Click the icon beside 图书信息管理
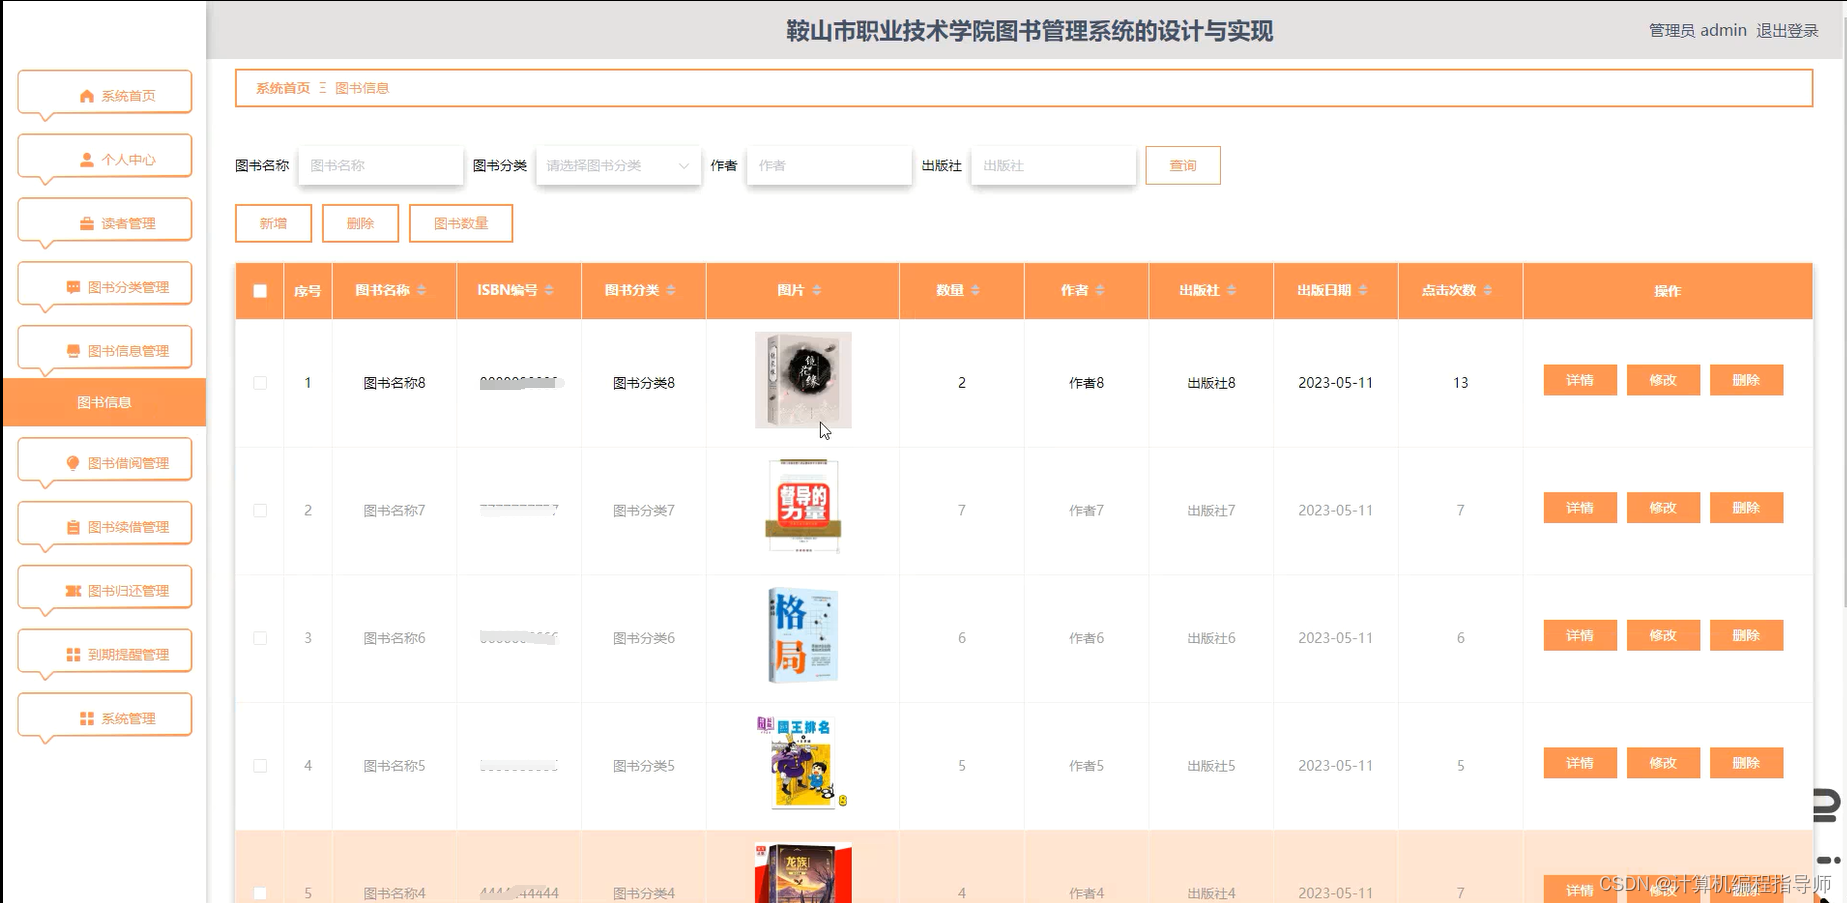This screenshot has width=1847, height=903. (73, 352)
